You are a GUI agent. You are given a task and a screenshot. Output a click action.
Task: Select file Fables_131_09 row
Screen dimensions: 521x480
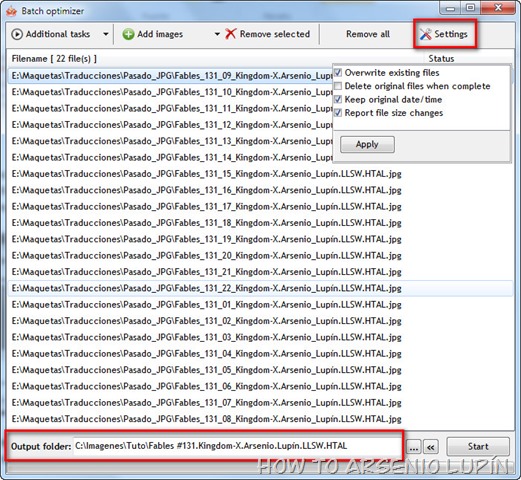[170, 76]
